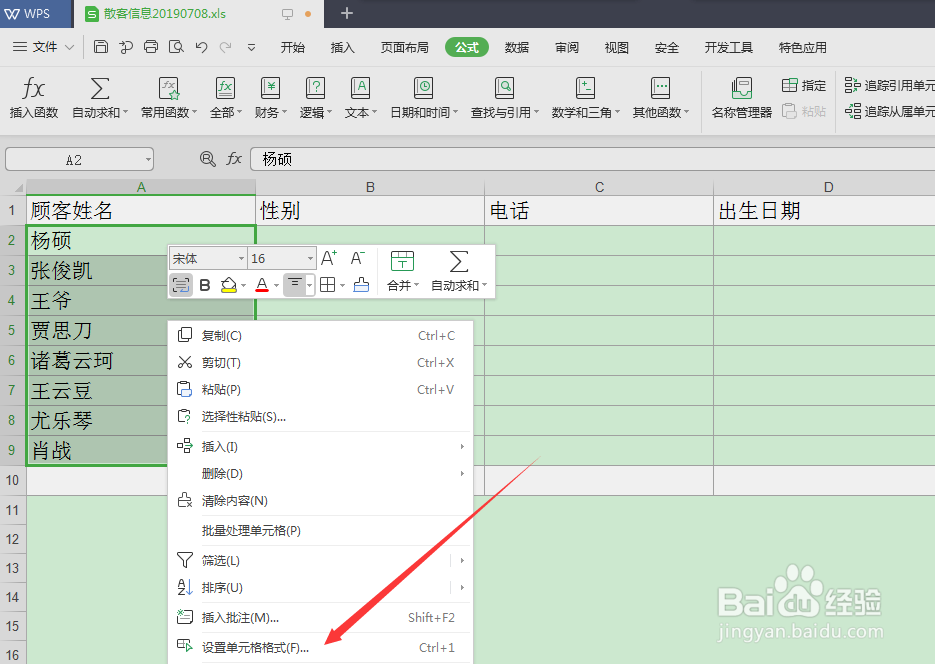Screen dimensions: 935x664
Task: Switch to the 开始 ribbon tab
Action: 293,47
